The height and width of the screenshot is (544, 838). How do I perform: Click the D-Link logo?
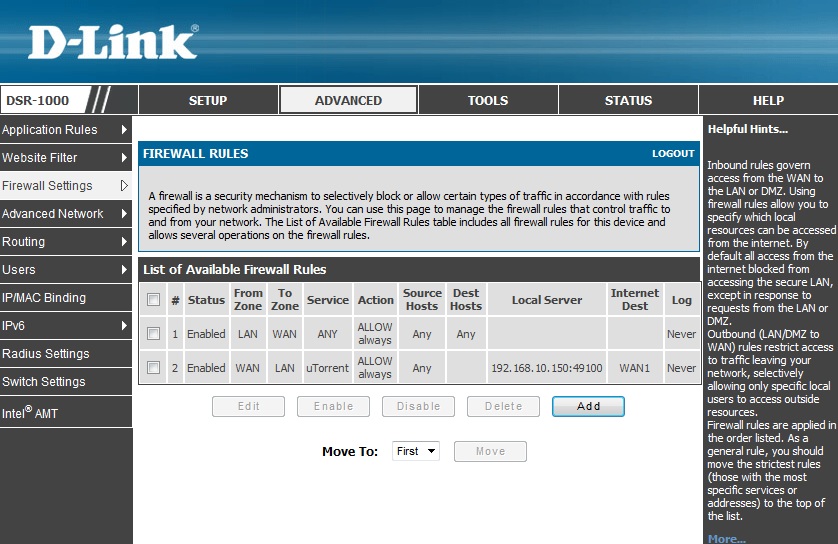pyautogui.click(x=113, y=42)
